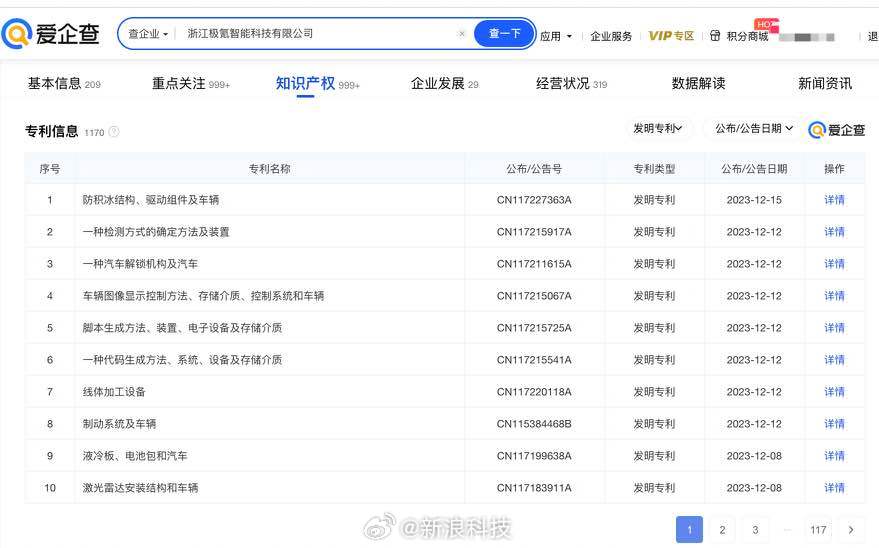Open the VIP专区 link
879x548 pixels.
[671, 36]
